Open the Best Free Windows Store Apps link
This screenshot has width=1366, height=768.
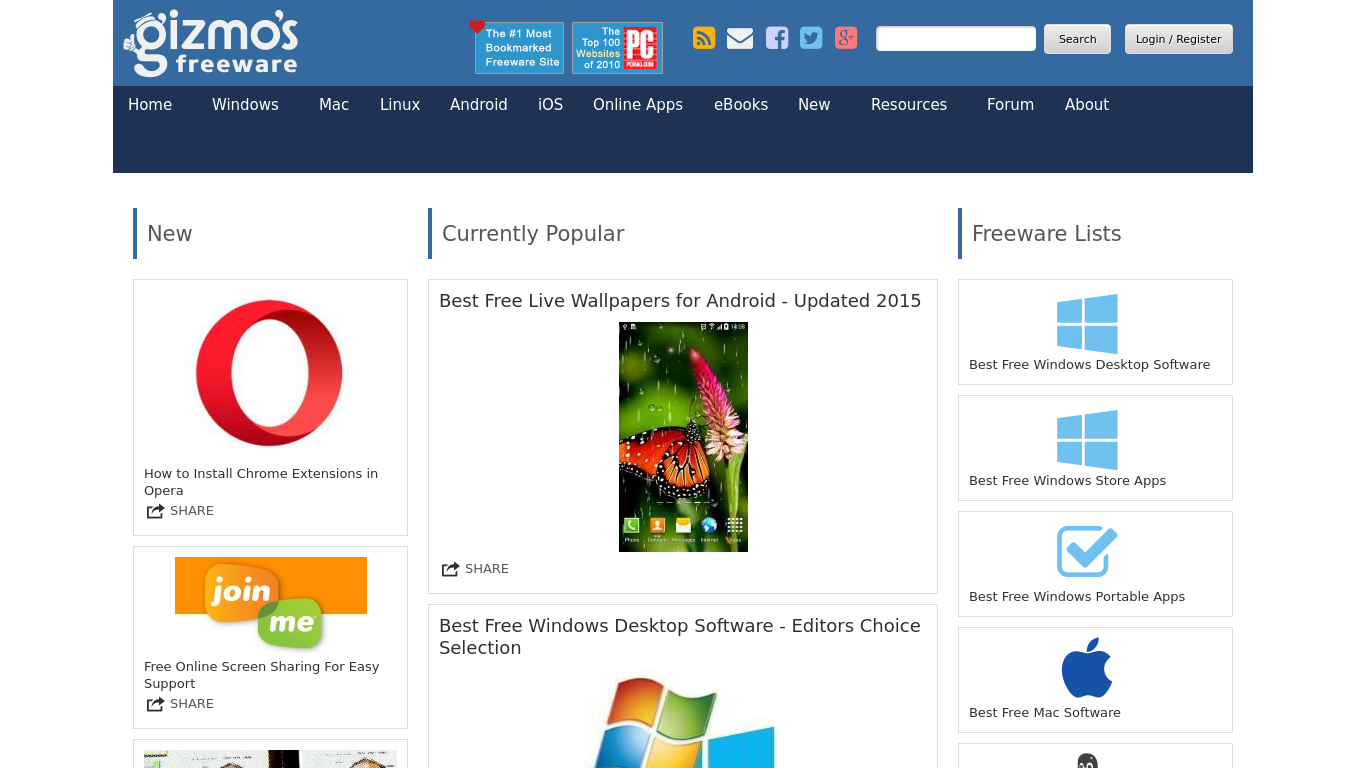coord(1068,481)
